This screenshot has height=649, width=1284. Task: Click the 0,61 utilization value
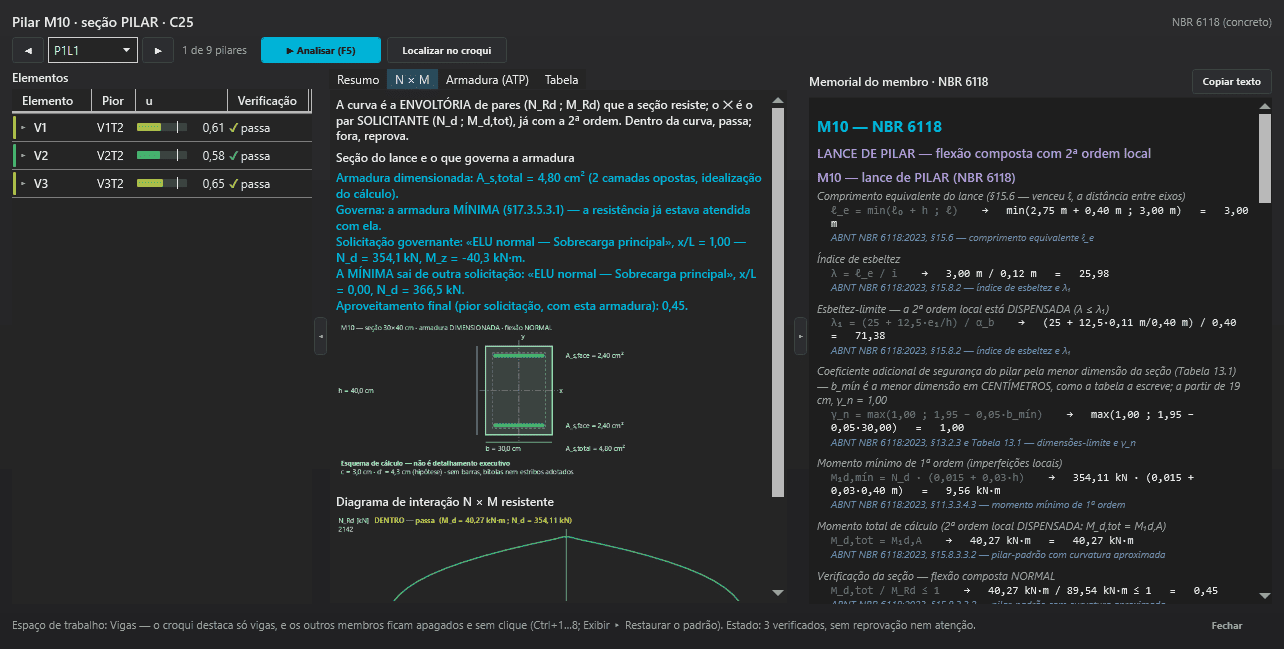tap(212, 128)
